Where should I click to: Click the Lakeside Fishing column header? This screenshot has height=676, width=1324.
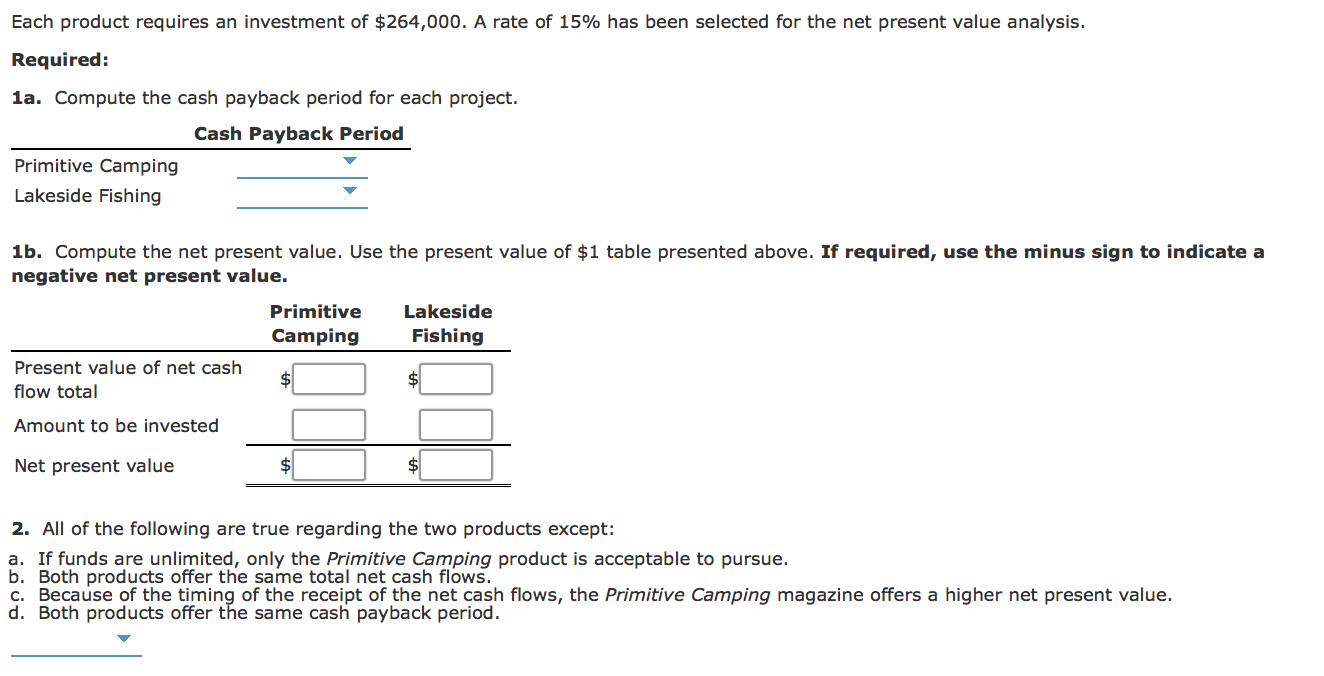[447, 323]
